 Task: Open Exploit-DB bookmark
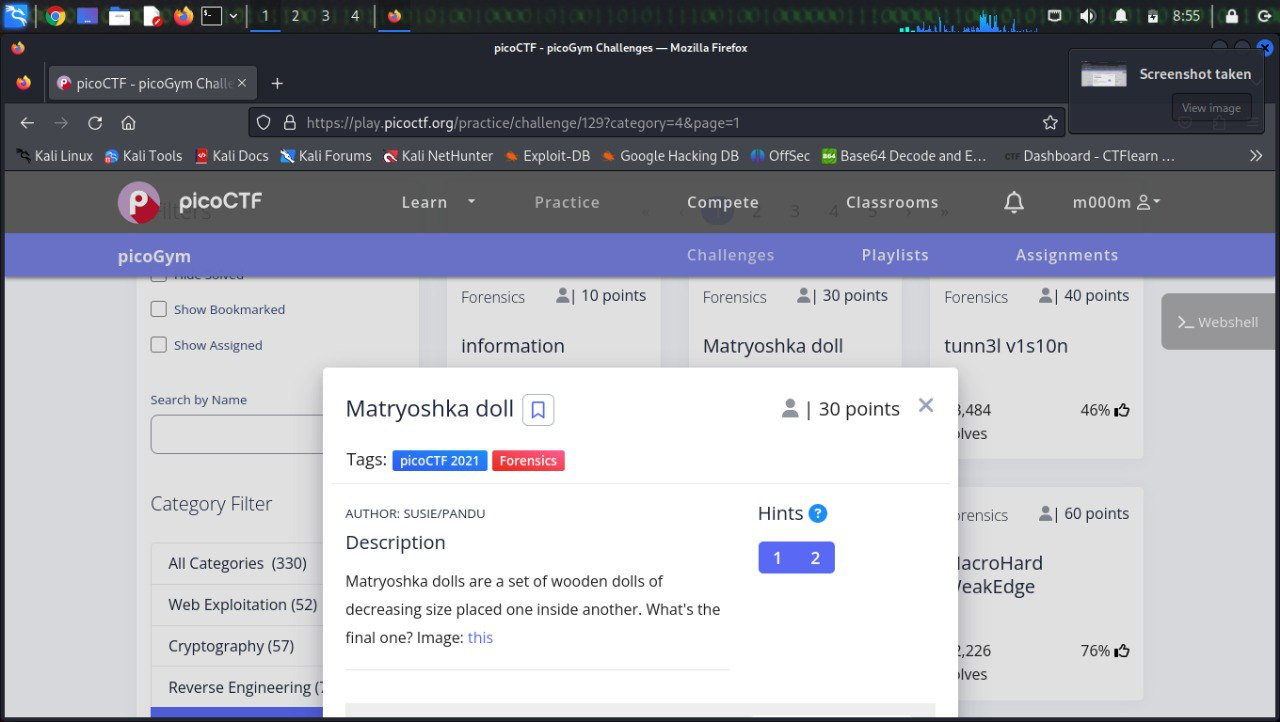point(547,156)
